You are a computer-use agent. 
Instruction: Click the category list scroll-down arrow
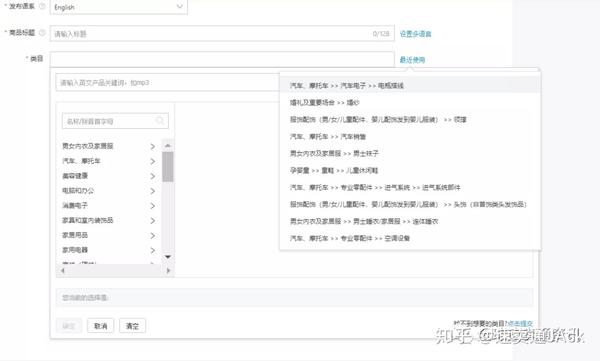(168, 256)
